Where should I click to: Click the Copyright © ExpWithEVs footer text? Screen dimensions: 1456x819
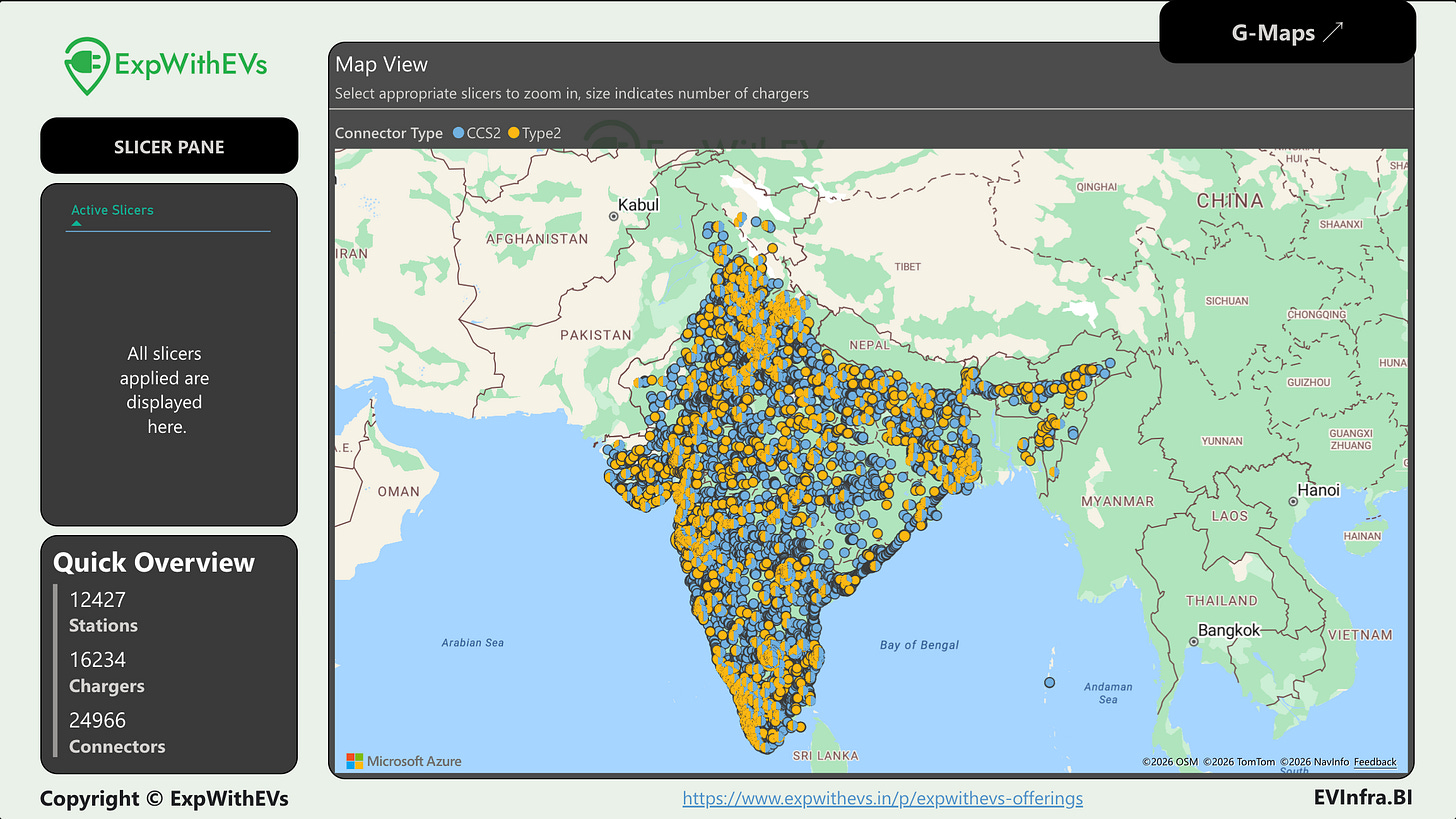click(x=164, y=798)
